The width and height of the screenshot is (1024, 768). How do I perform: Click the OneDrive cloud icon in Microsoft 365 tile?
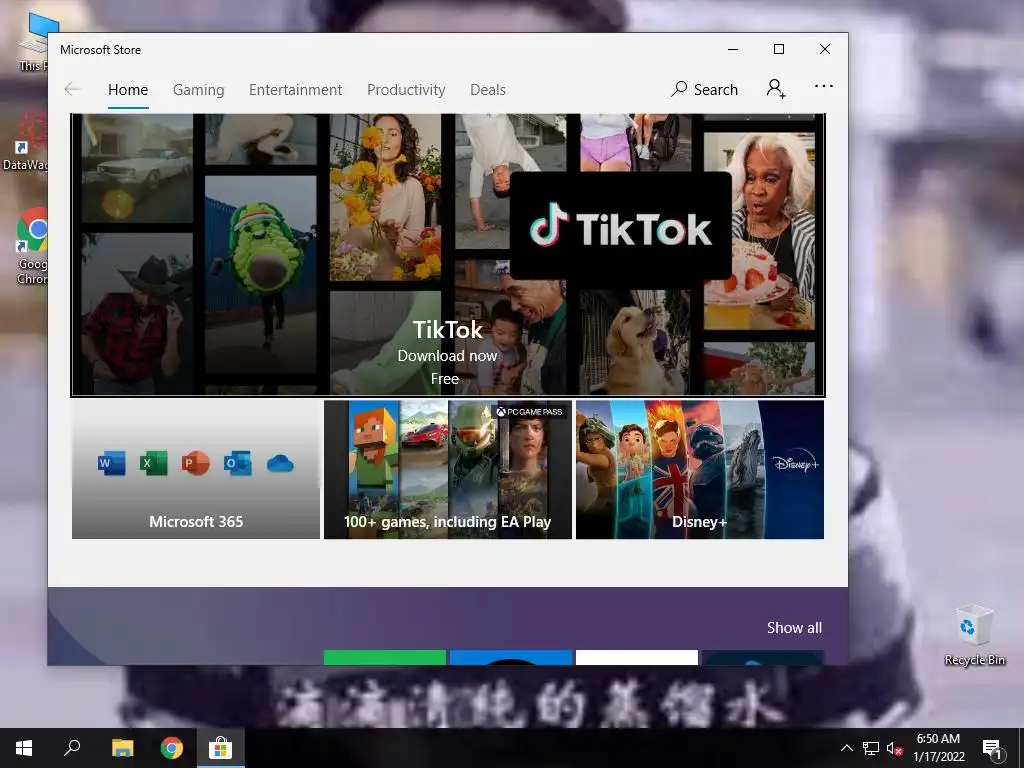pyautogui.click(x=280, y=464)
